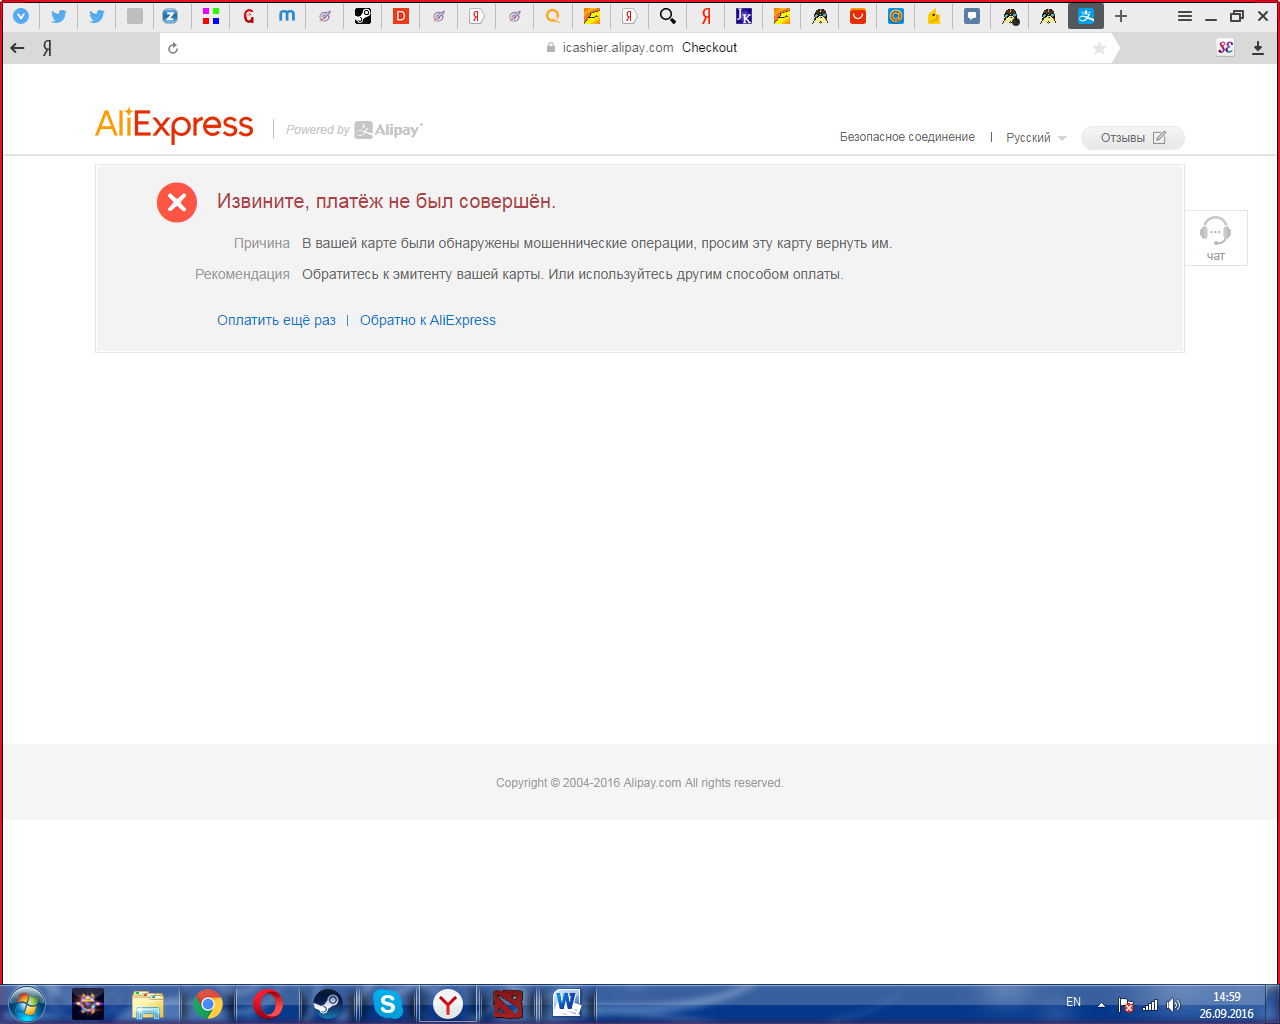
Task: Switch to the blue chat bubble favicon tab
Action: [x=971, y=16]
